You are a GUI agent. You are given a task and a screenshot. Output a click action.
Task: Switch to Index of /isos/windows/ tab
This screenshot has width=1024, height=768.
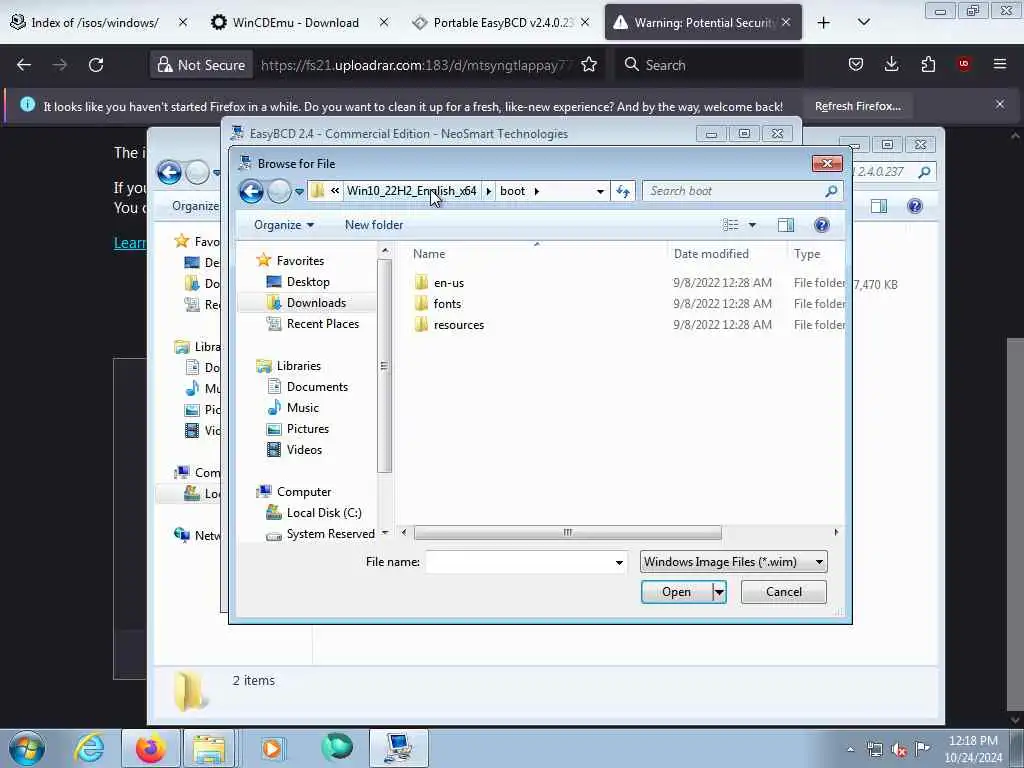97,23
